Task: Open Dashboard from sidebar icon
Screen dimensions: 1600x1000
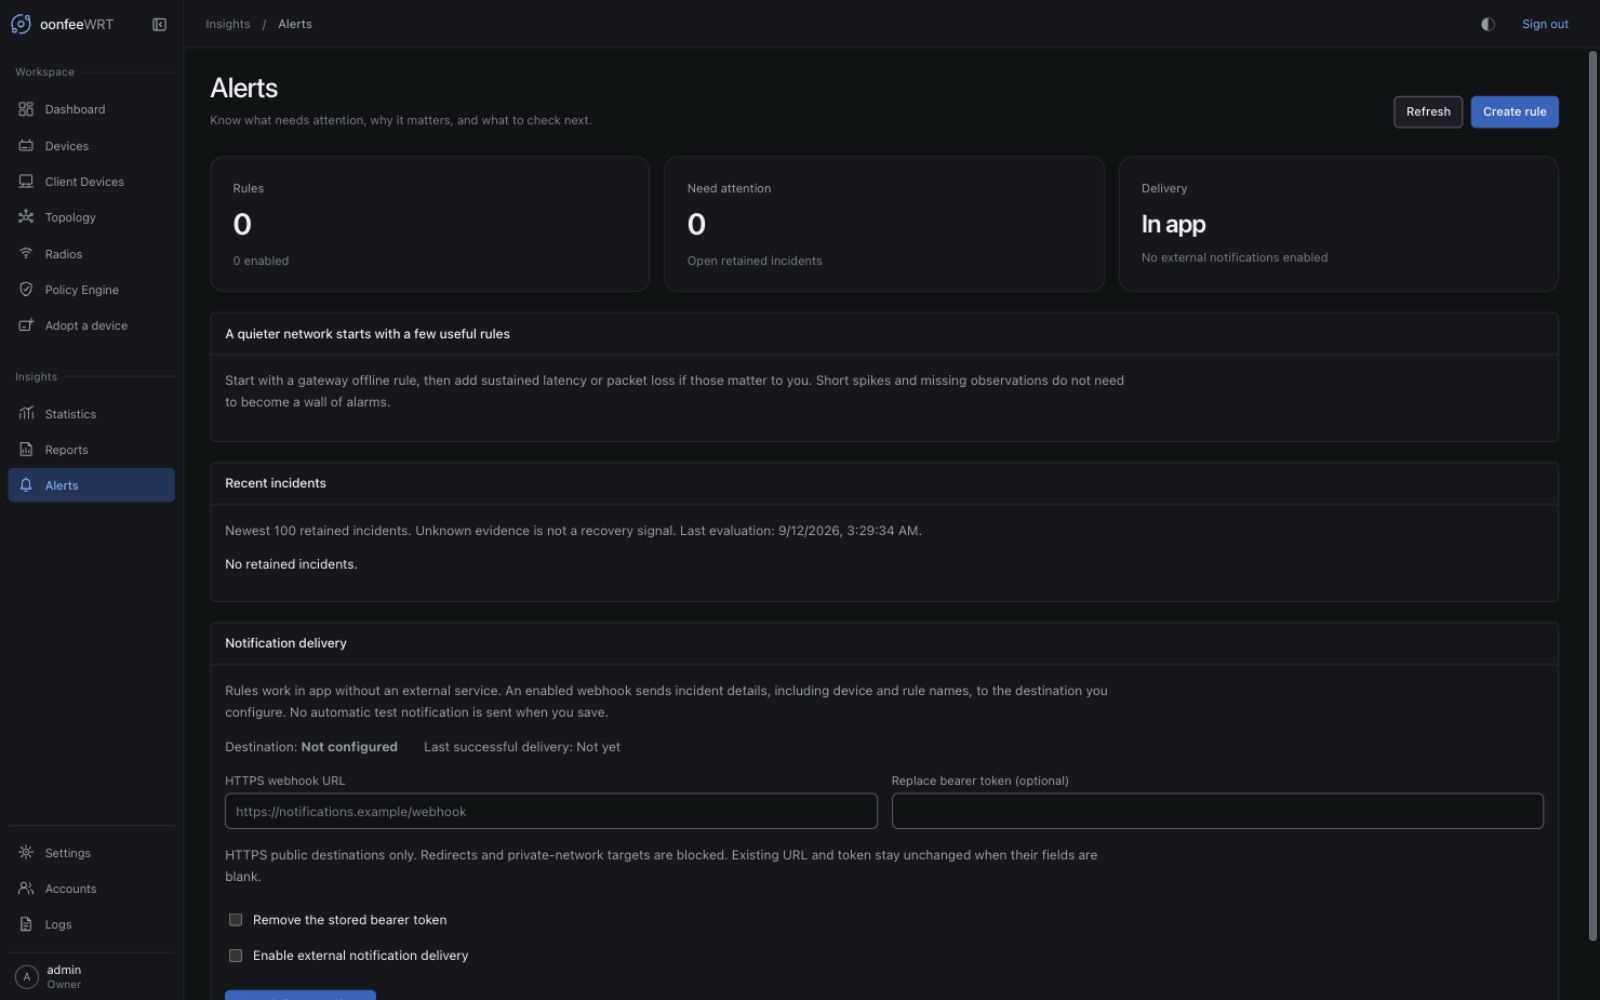Action: [x=26, y=109]
